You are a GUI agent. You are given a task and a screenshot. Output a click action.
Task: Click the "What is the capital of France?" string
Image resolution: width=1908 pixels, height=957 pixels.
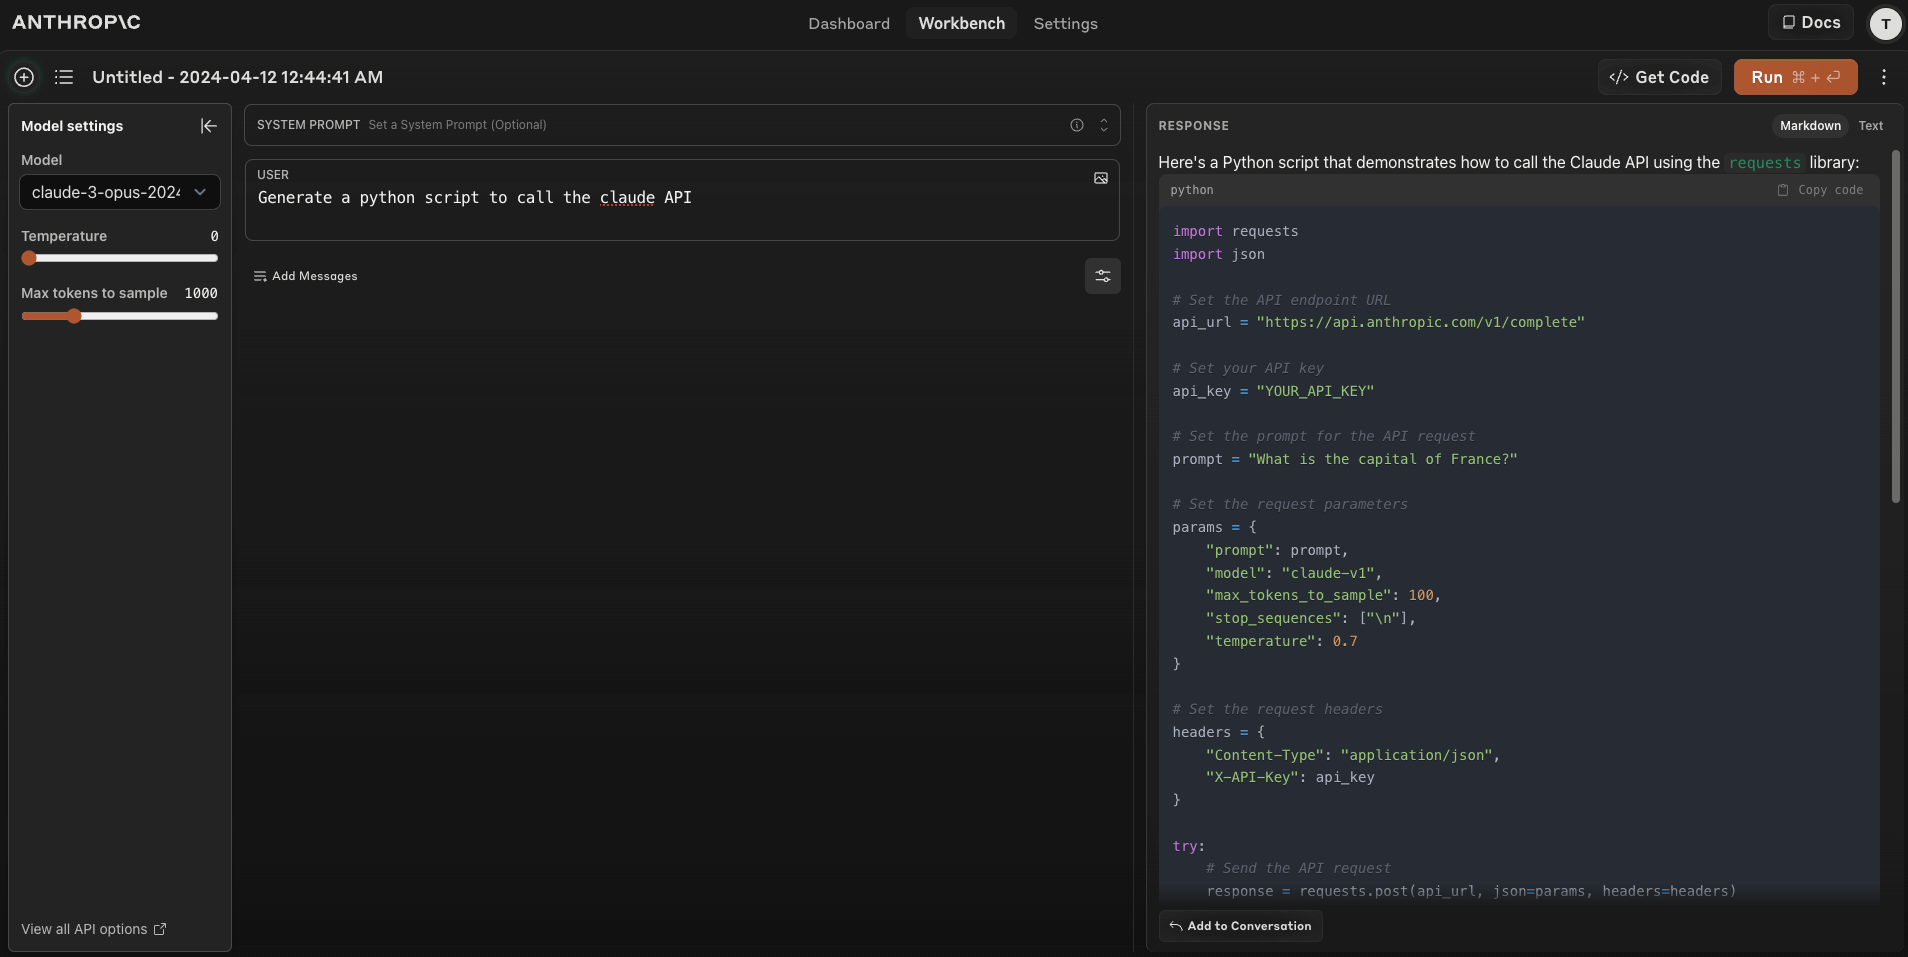coord(1383,459)
